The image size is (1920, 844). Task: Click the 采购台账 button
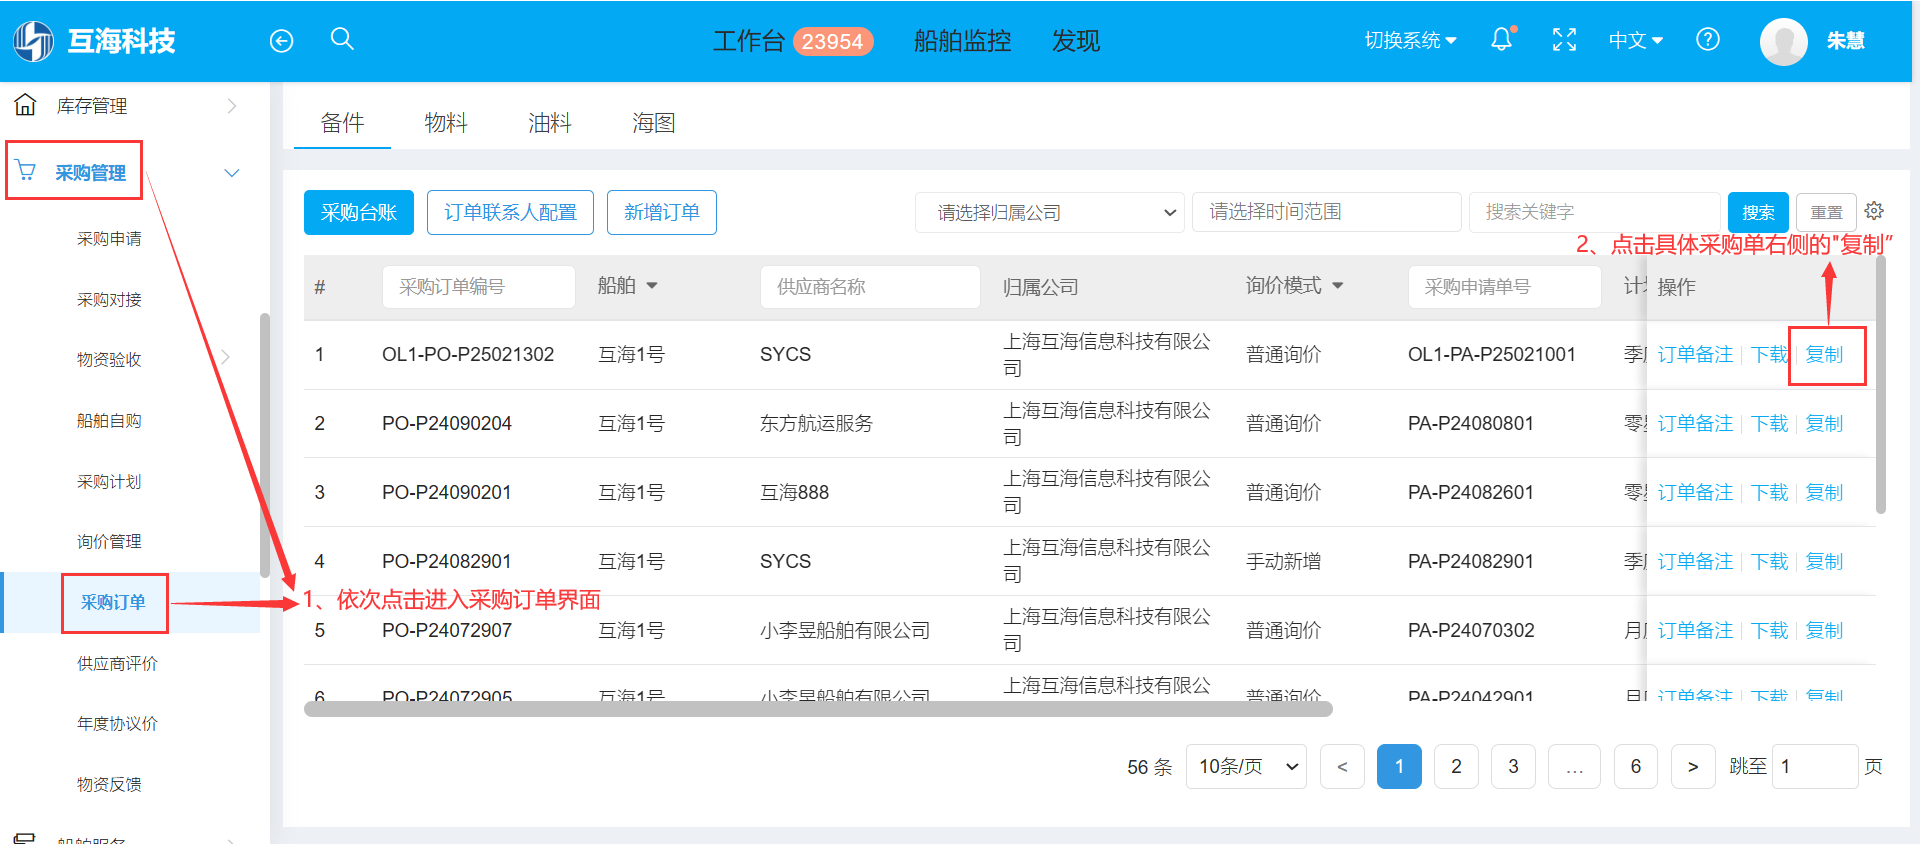click(x=359, y=213)
